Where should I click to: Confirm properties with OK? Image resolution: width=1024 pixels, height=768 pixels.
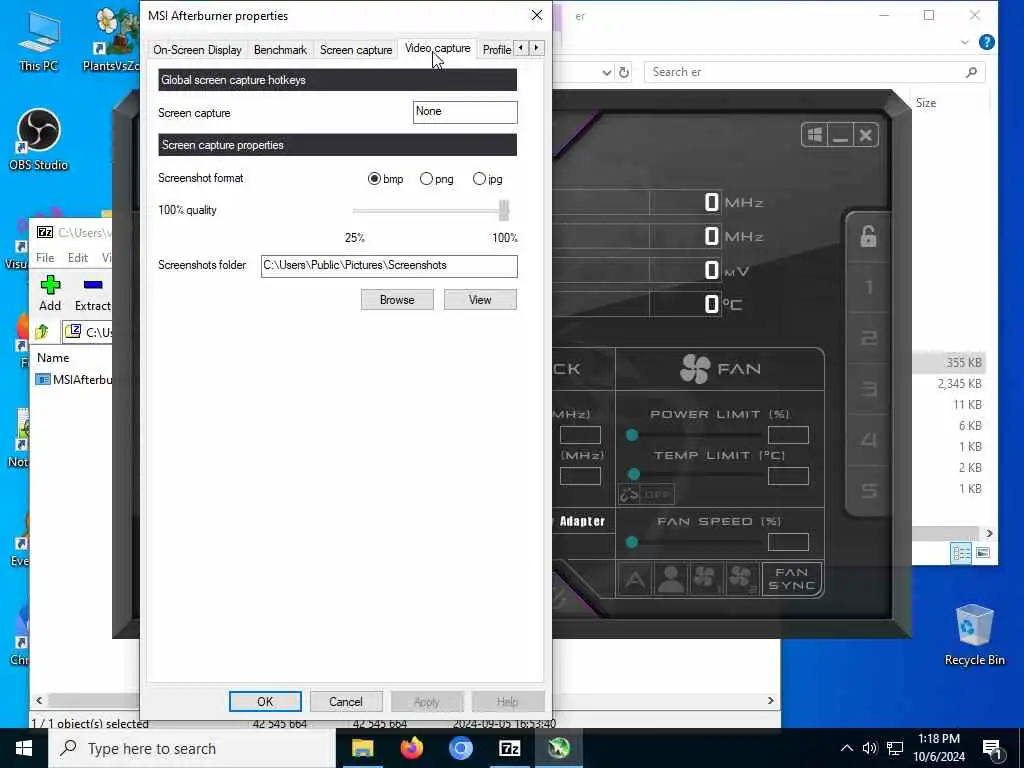click(265, 701)
